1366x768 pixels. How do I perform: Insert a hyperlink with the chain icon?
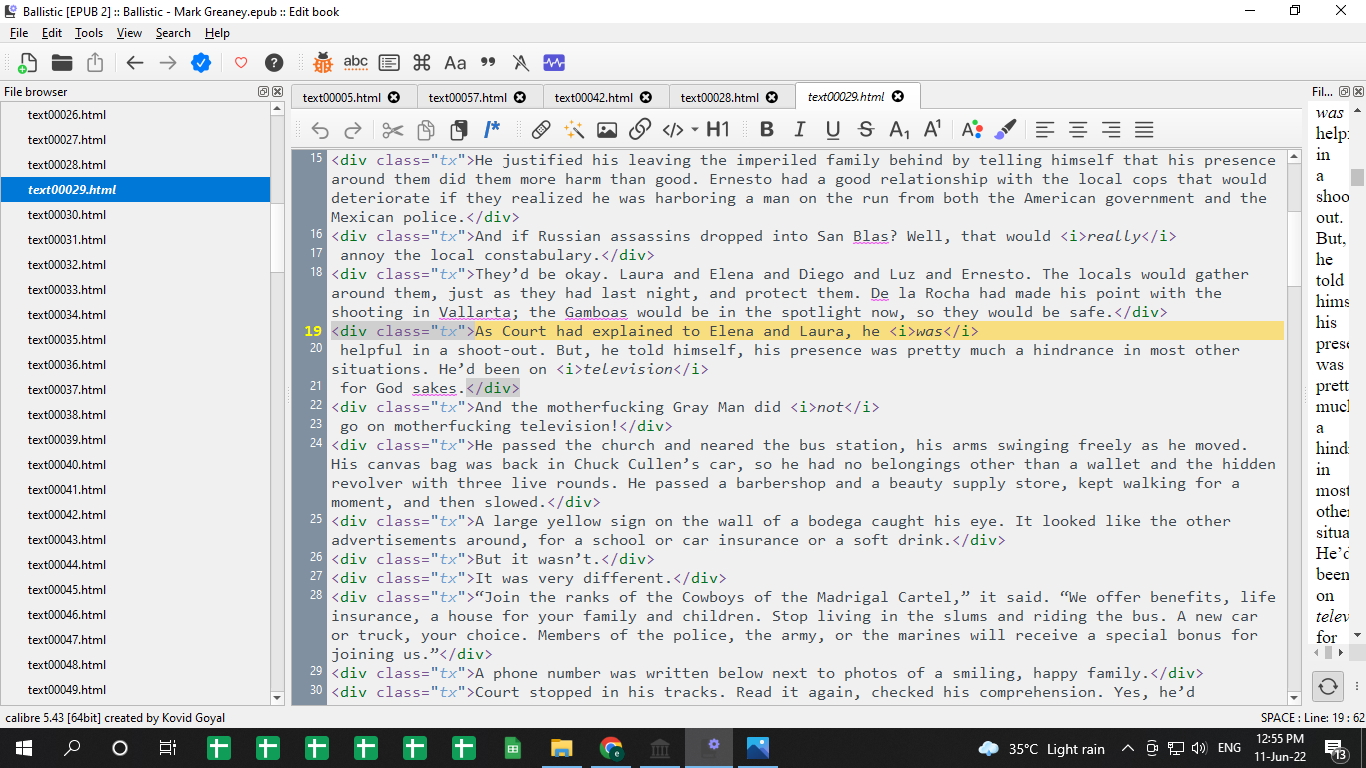(640, 130)
